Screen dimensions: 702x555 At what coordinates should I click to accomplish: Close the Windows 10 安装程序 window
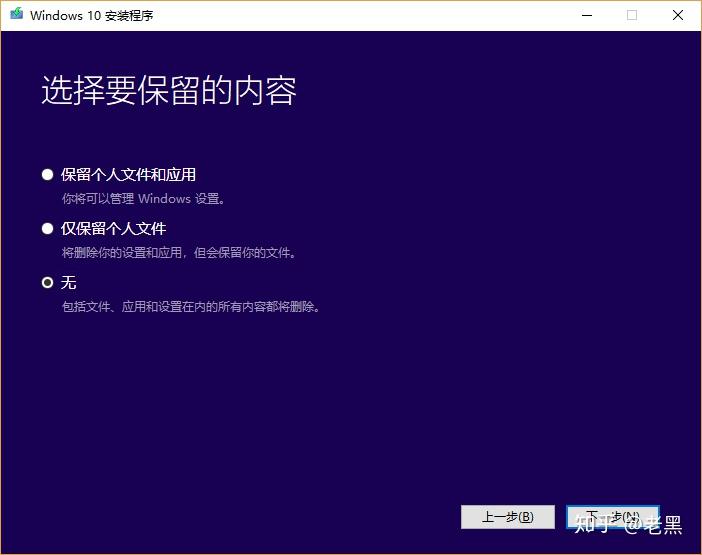coord(678,15)
